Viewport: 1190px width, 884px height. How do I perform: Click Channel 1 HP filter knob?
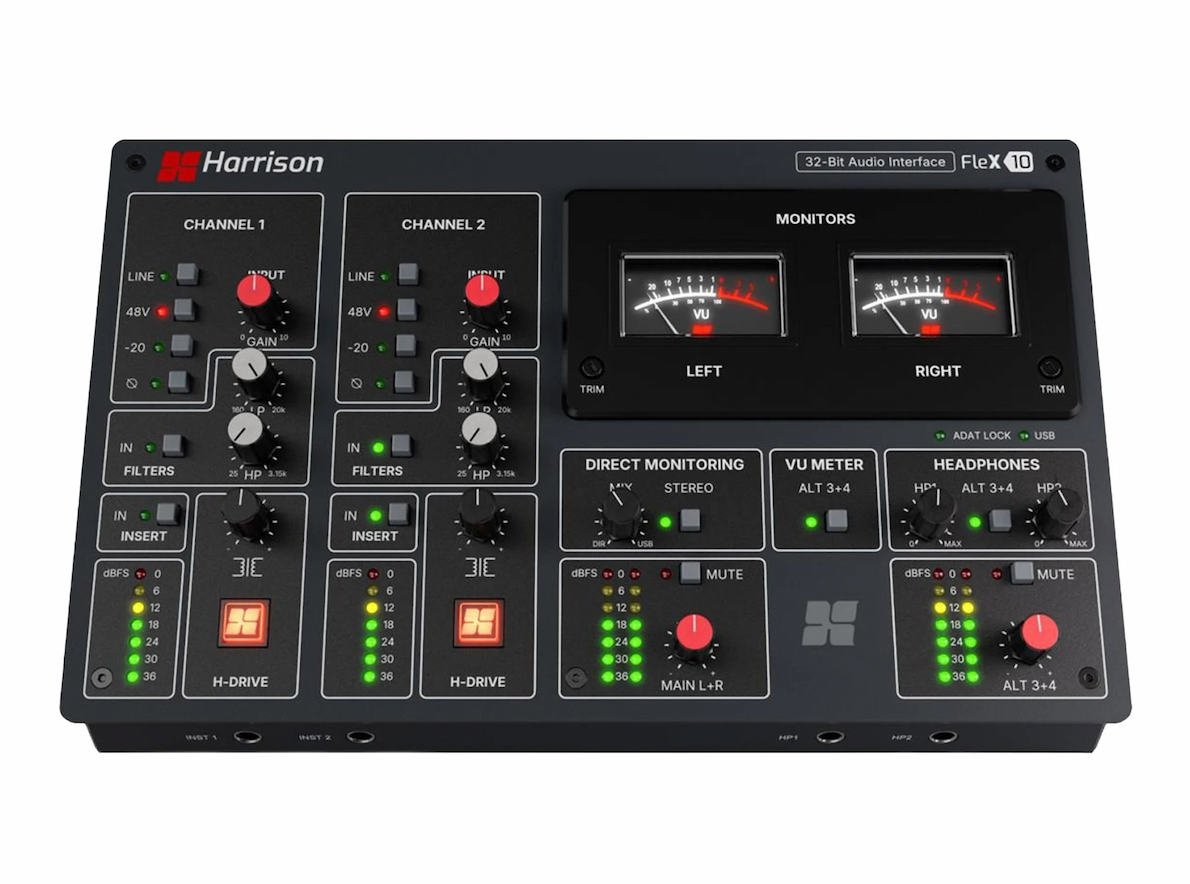point(247,436)
